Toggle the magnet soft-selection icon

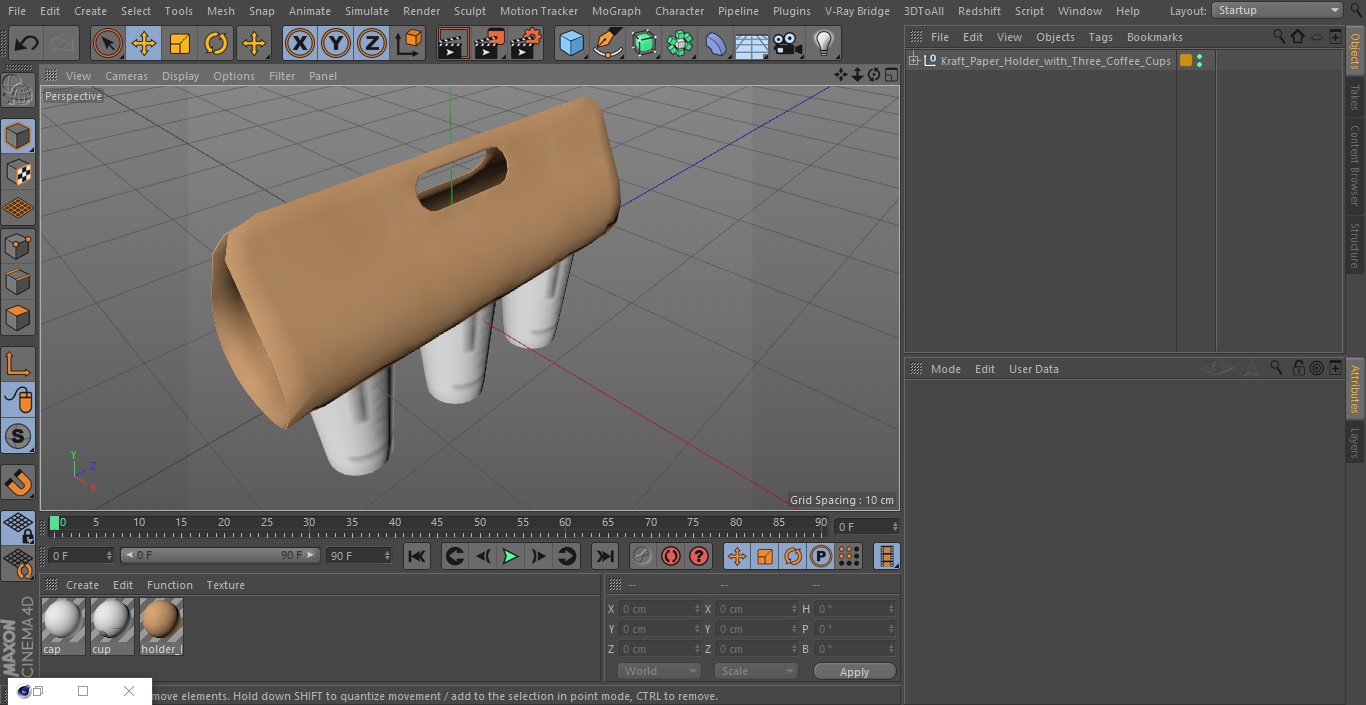(x=18, y=483)
